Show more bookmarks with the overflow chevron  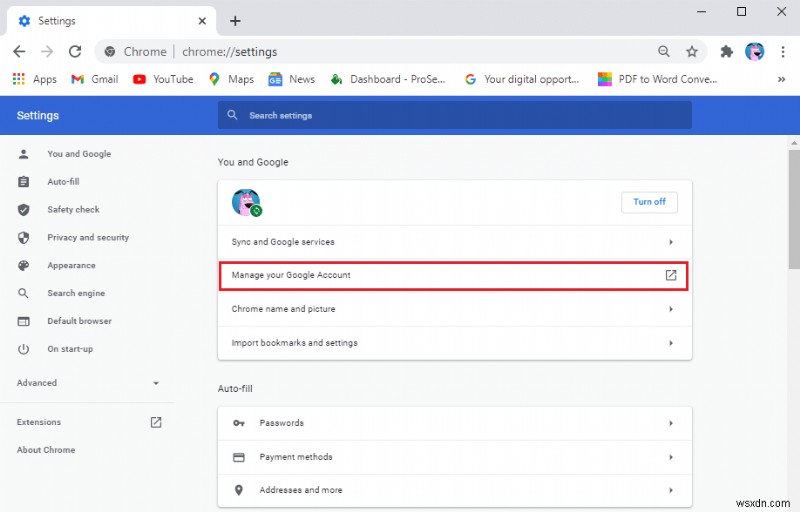pos(781,79)
